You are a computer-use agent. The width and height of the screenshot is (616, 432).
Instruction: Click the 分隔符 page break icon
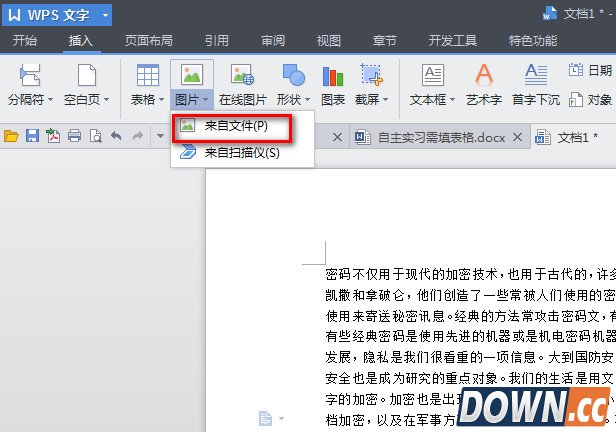pyautogui.click(x=30, y=75)
